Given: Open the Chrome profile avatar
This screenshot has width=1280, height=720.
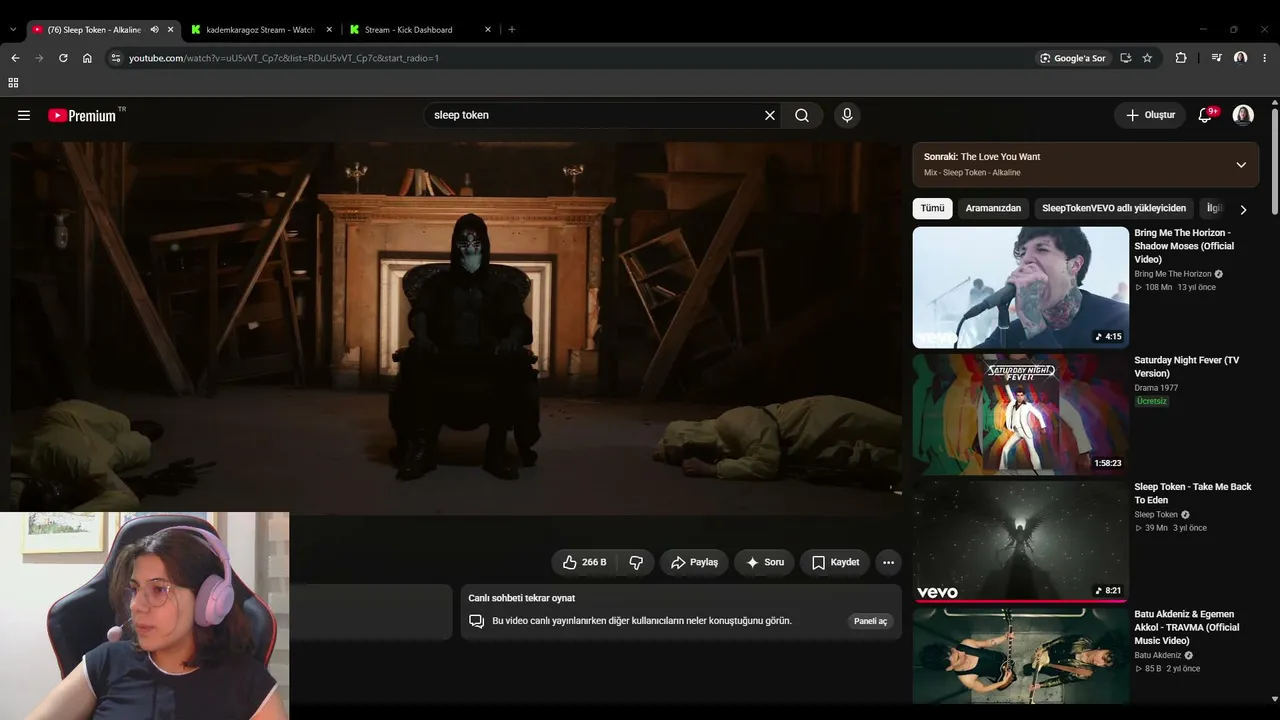Looking at the screenshot, I should [x=1240, y=58].
